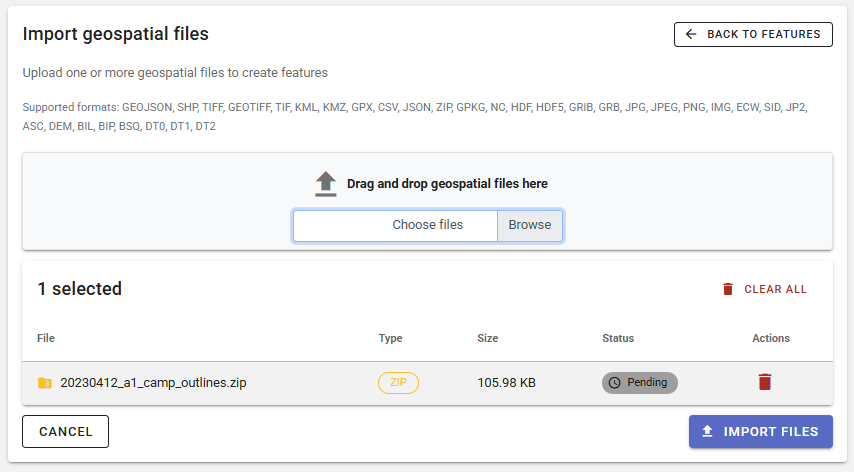Click the drag and drop files text
The height and width of the screenshot is (472, 854).
coord(447,184)
